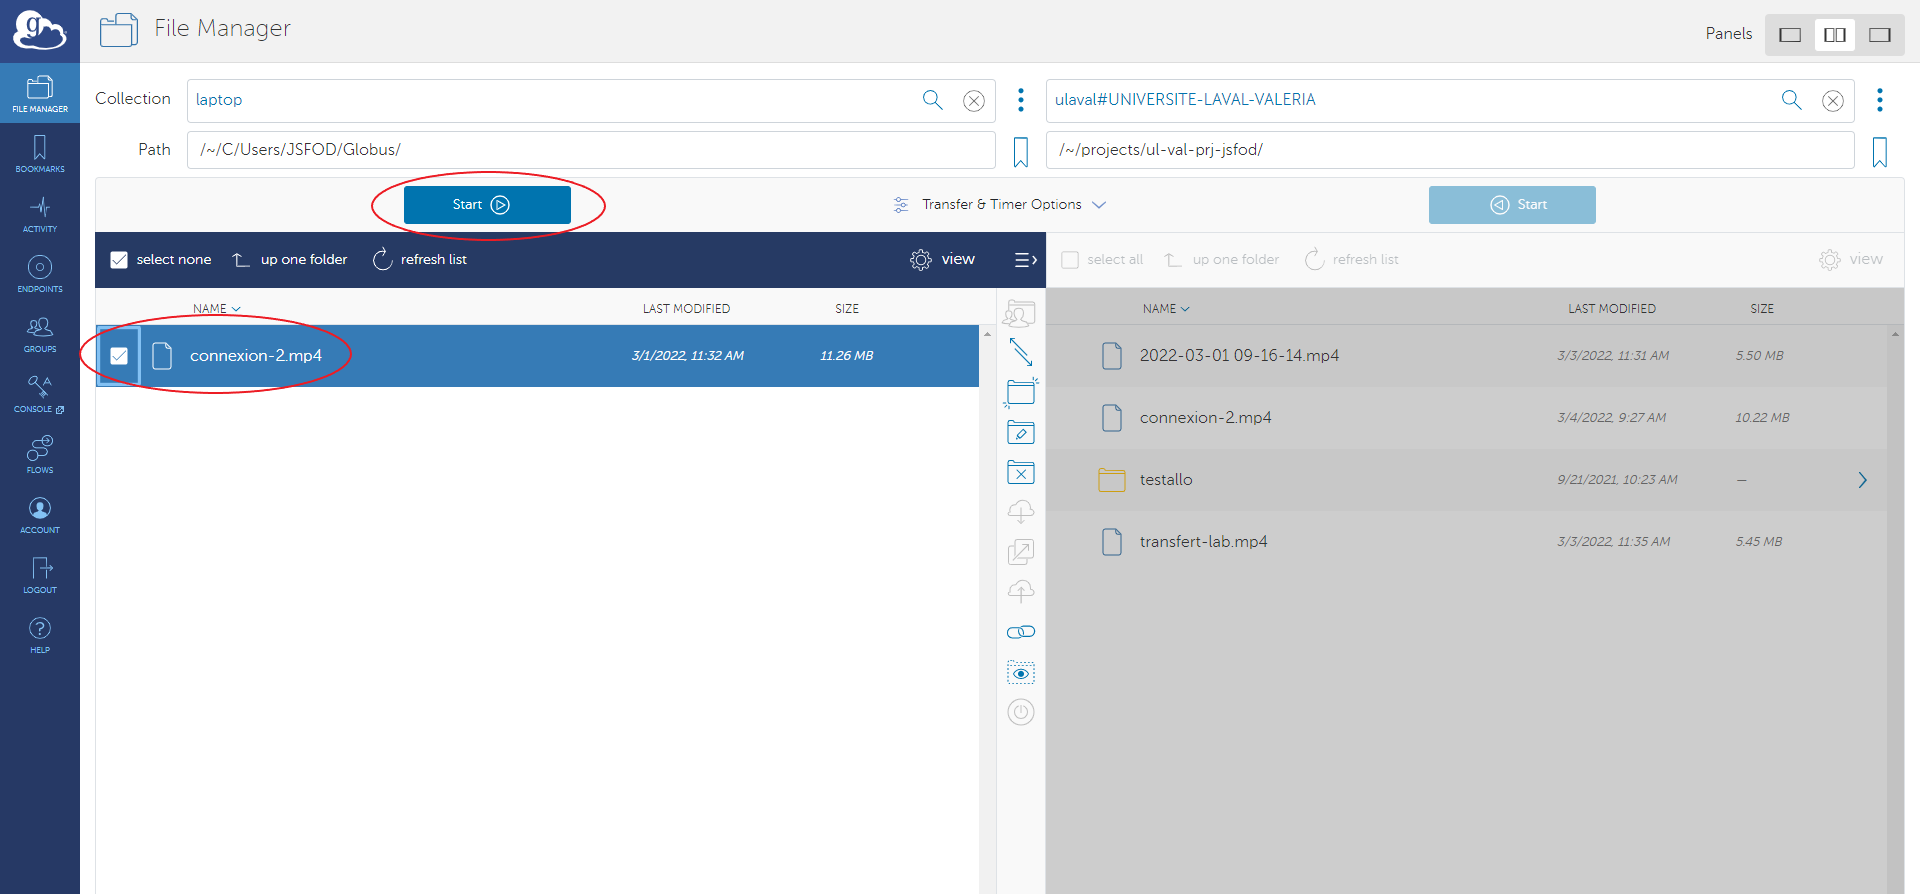Select File Manager in sidebar
The image size is (1920, 894).
click(x=40, y=94)
